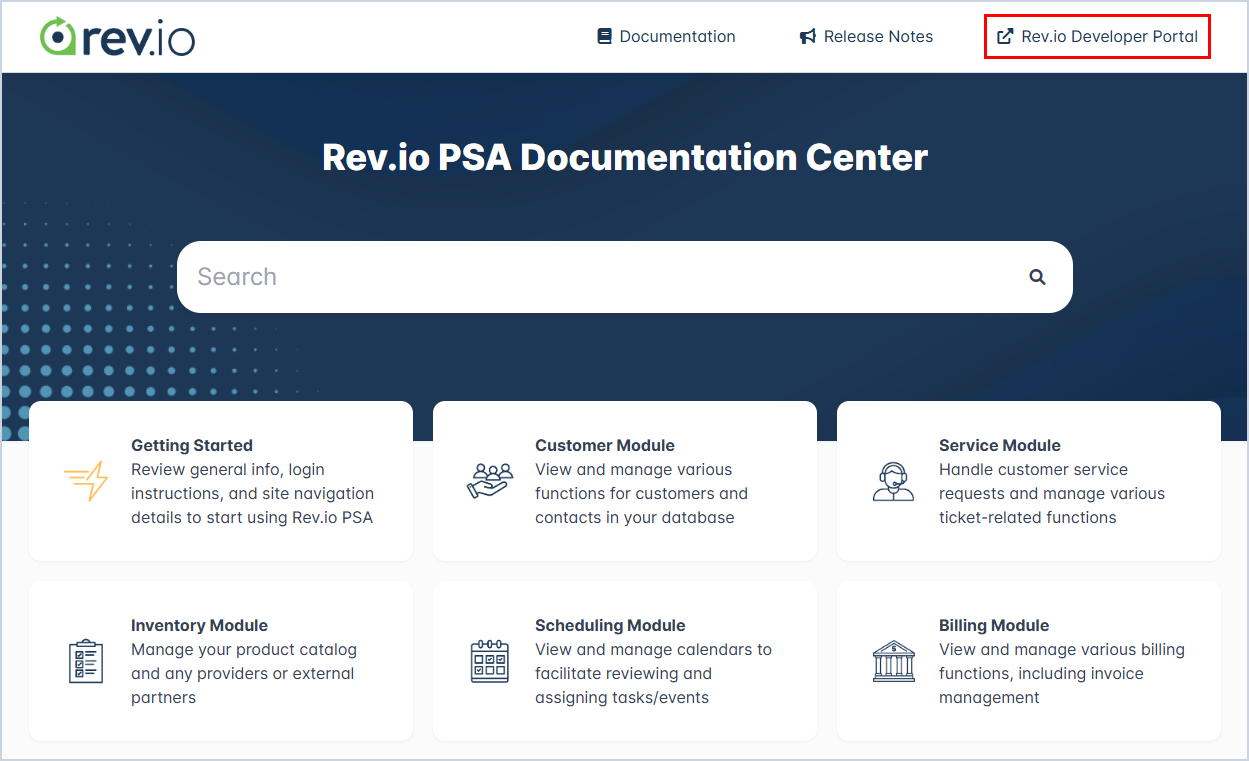The height and width of the screenshot is (761, 1249).
Task: Open the Scheduling Module title link
Action: (x=610, y=625)
